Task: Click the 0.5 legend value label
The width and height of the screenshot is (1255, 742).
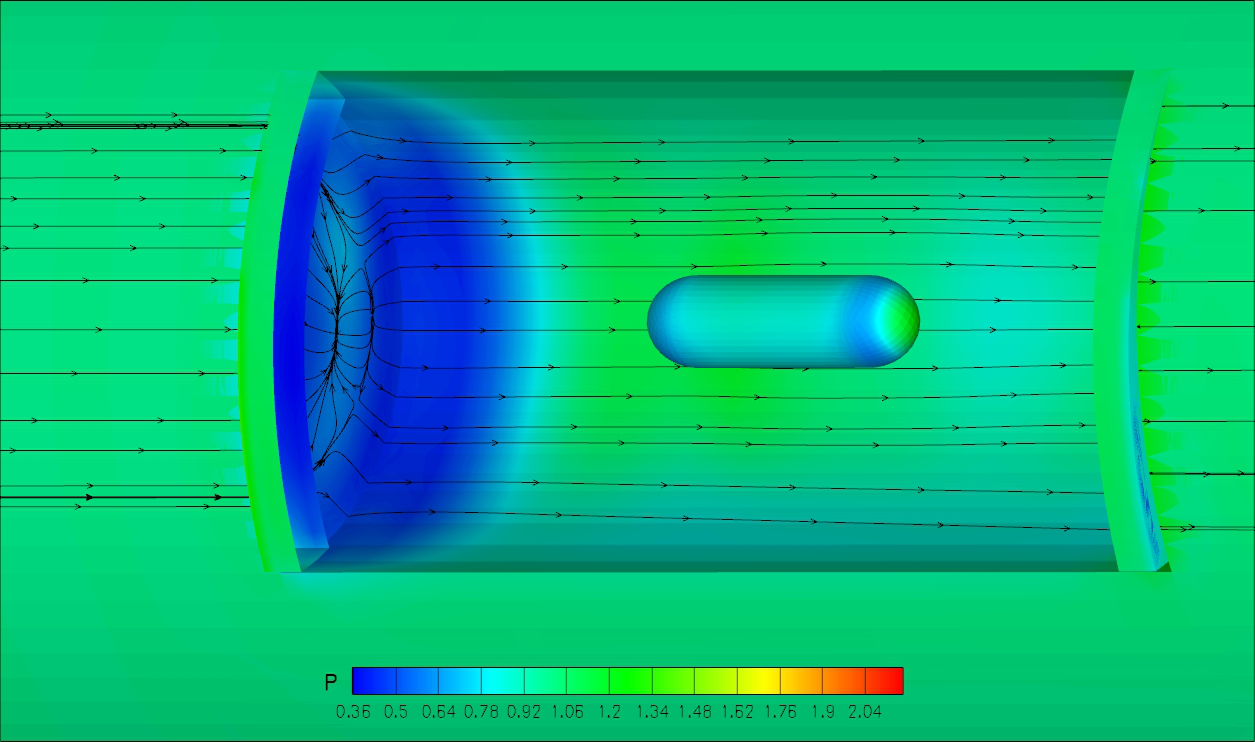Action: pyautogui.click(x=398, y=712)
